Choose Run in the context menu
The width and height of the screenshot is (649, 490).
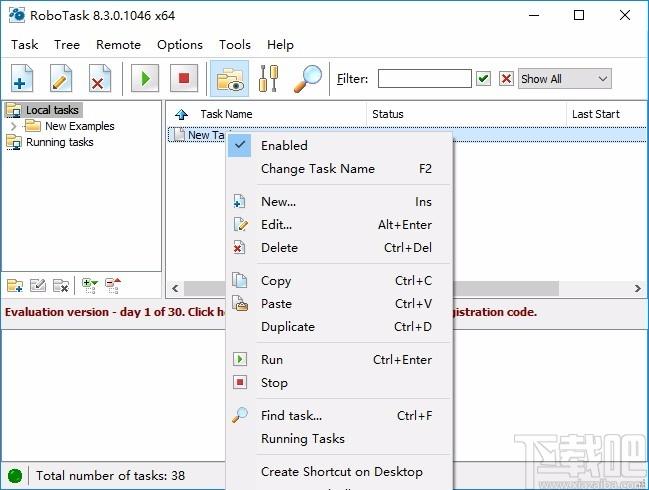340,360
